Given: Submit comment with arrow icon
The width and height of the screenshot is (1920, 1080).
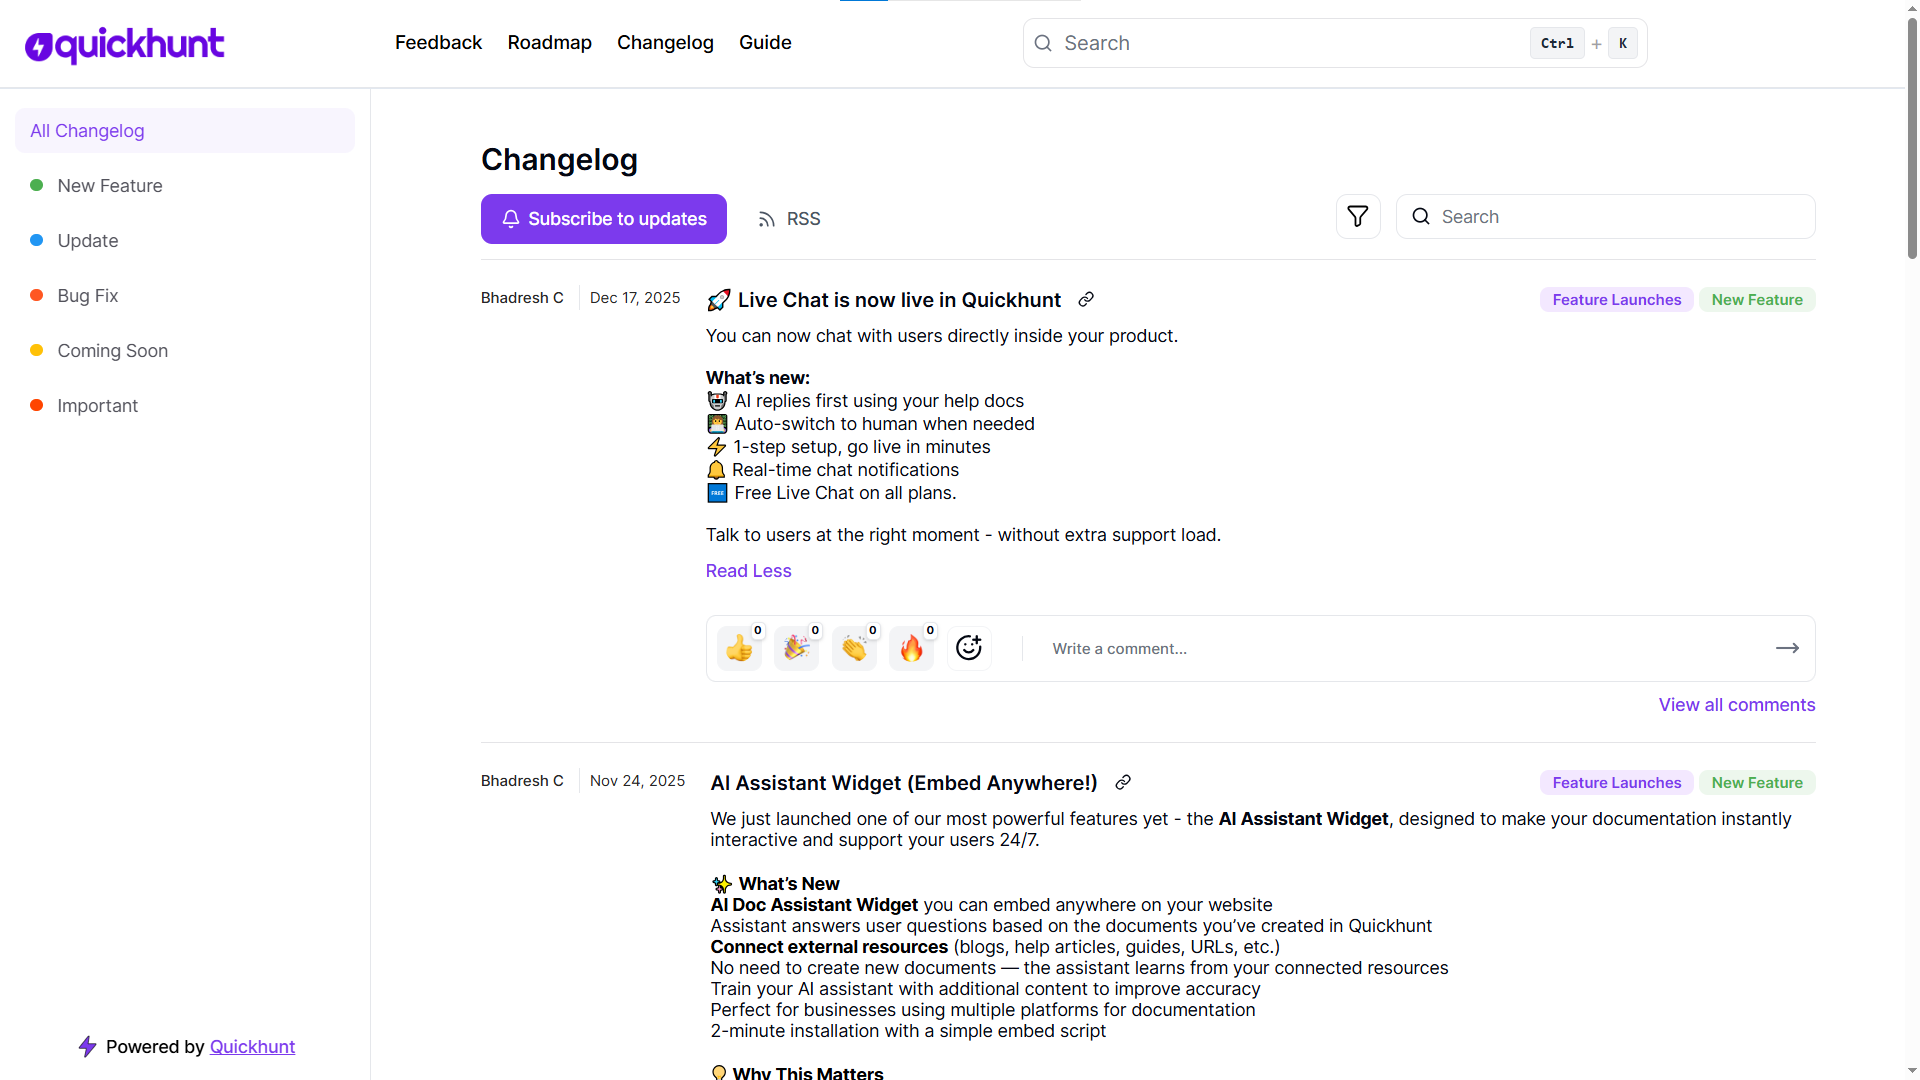Looking at the screenshot, I should pyautogui.click(x=1787, y=648).
